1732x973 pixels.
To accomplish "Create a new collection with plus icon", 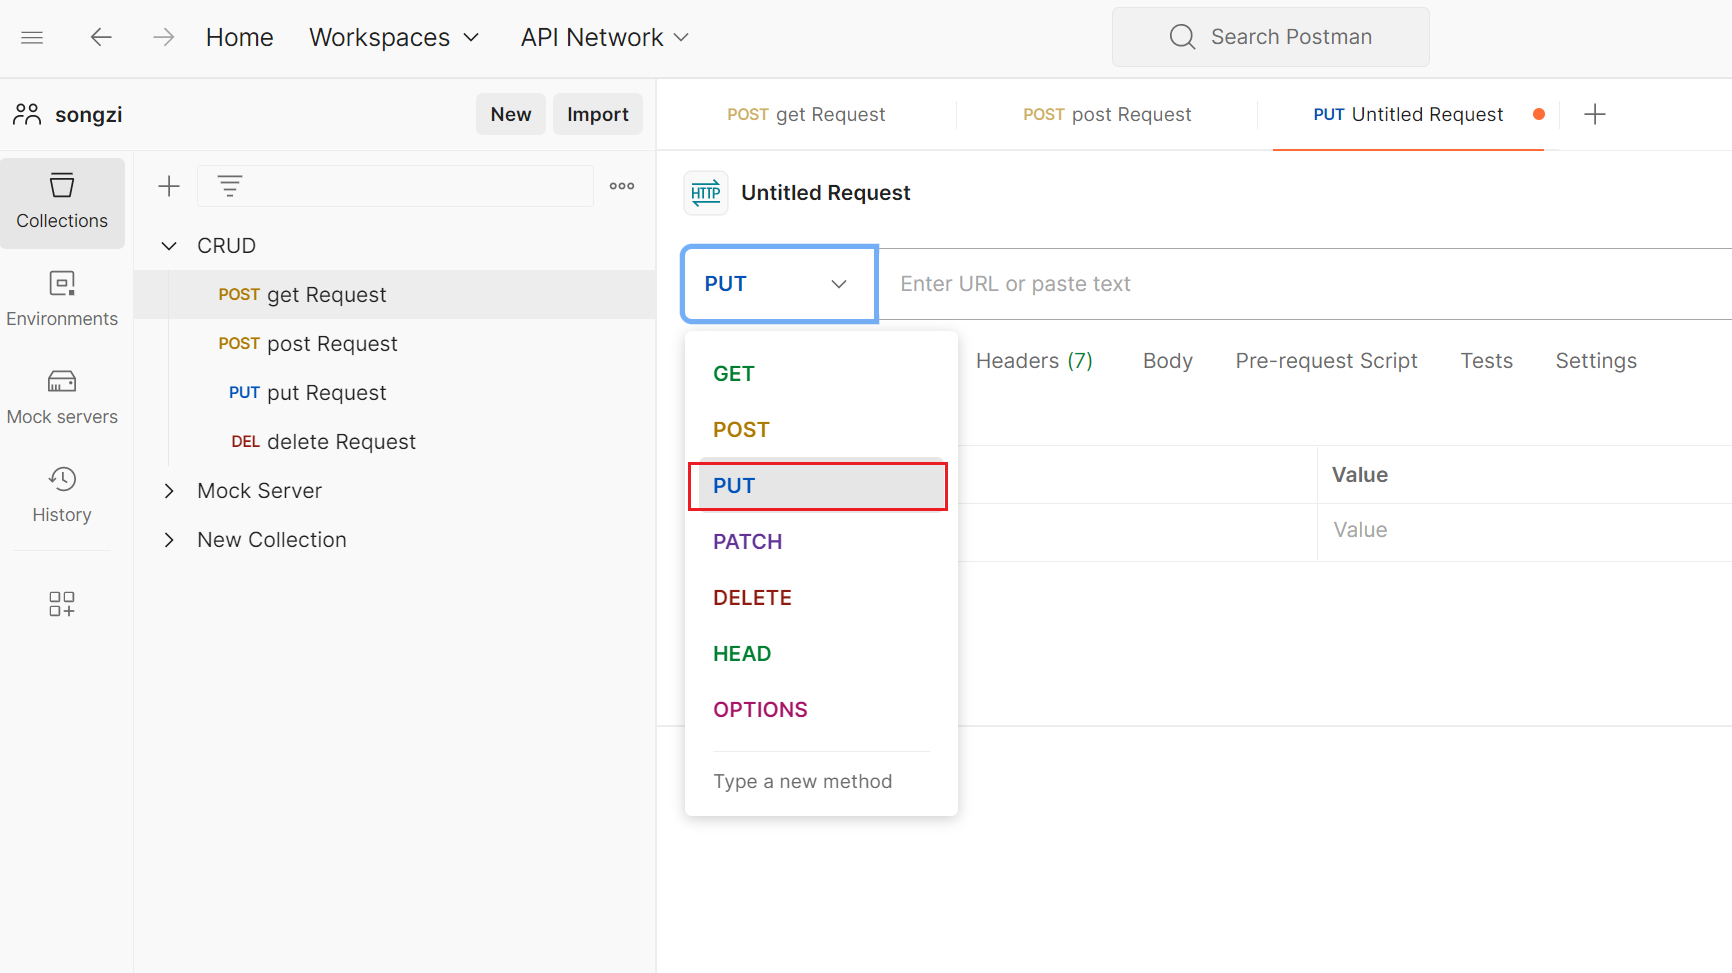I will coord(169,186).
